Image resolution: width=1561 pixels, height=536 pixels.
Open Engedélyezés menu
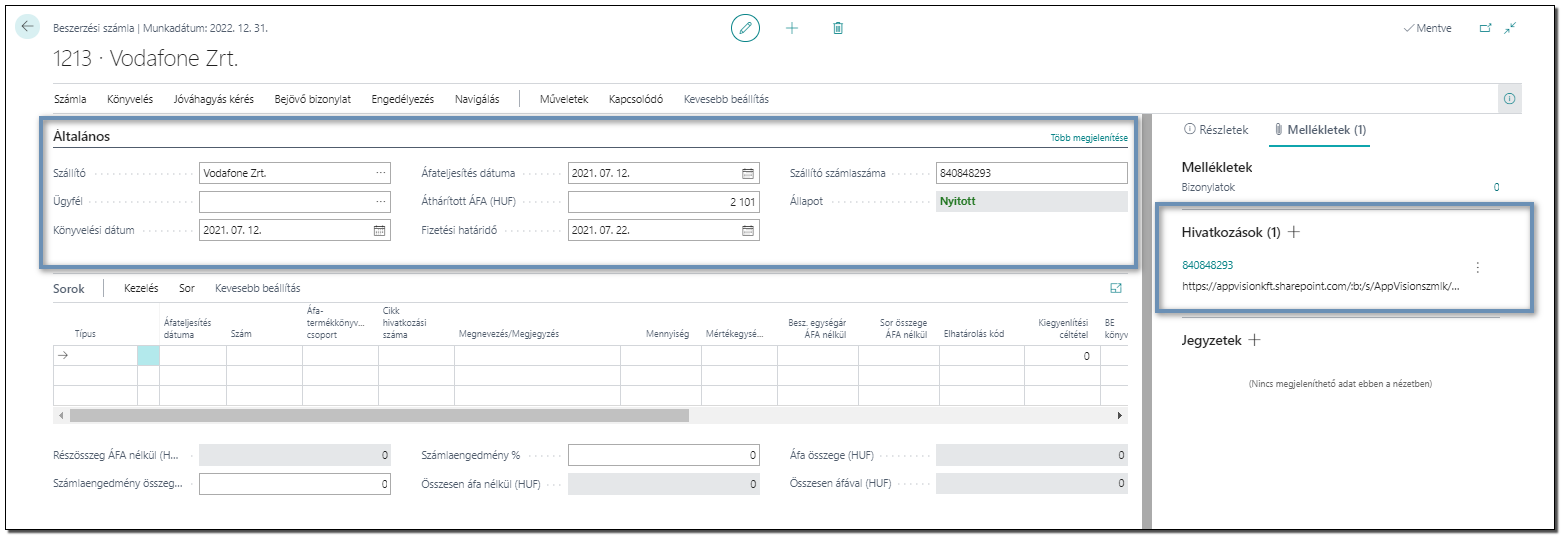(x=402, y=99)
